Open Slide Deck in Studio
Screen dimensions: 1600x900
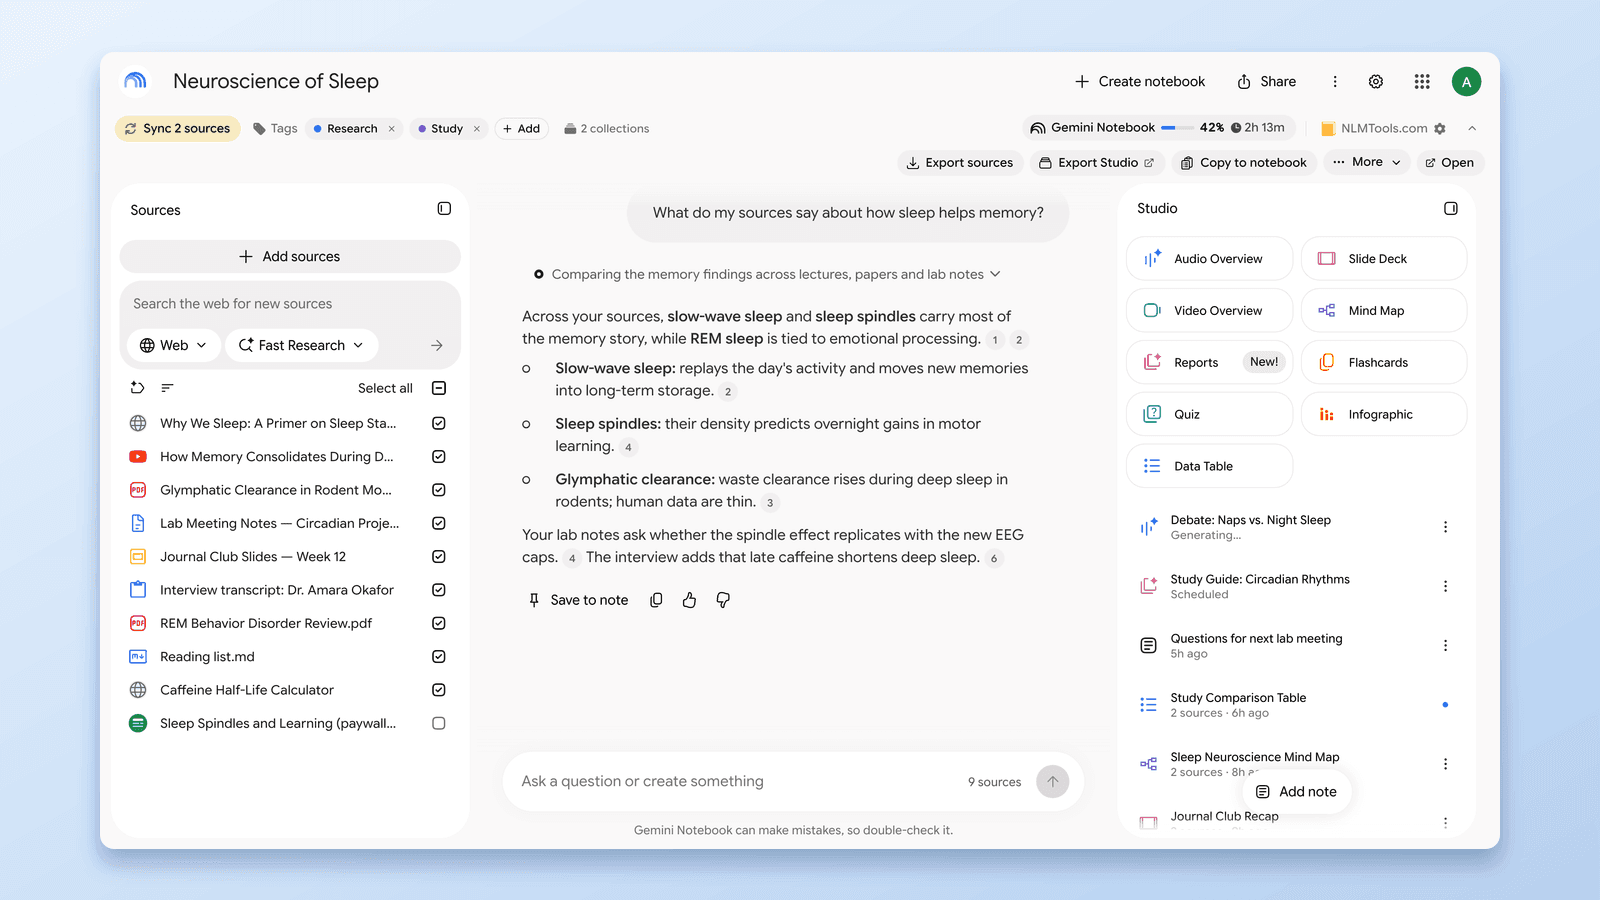(1384, 259)
